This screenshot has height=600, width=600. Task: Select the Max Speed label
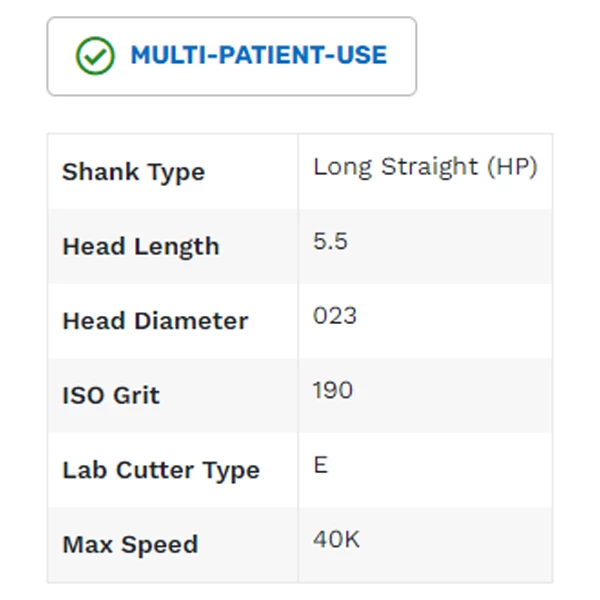(x=130, y=545)
